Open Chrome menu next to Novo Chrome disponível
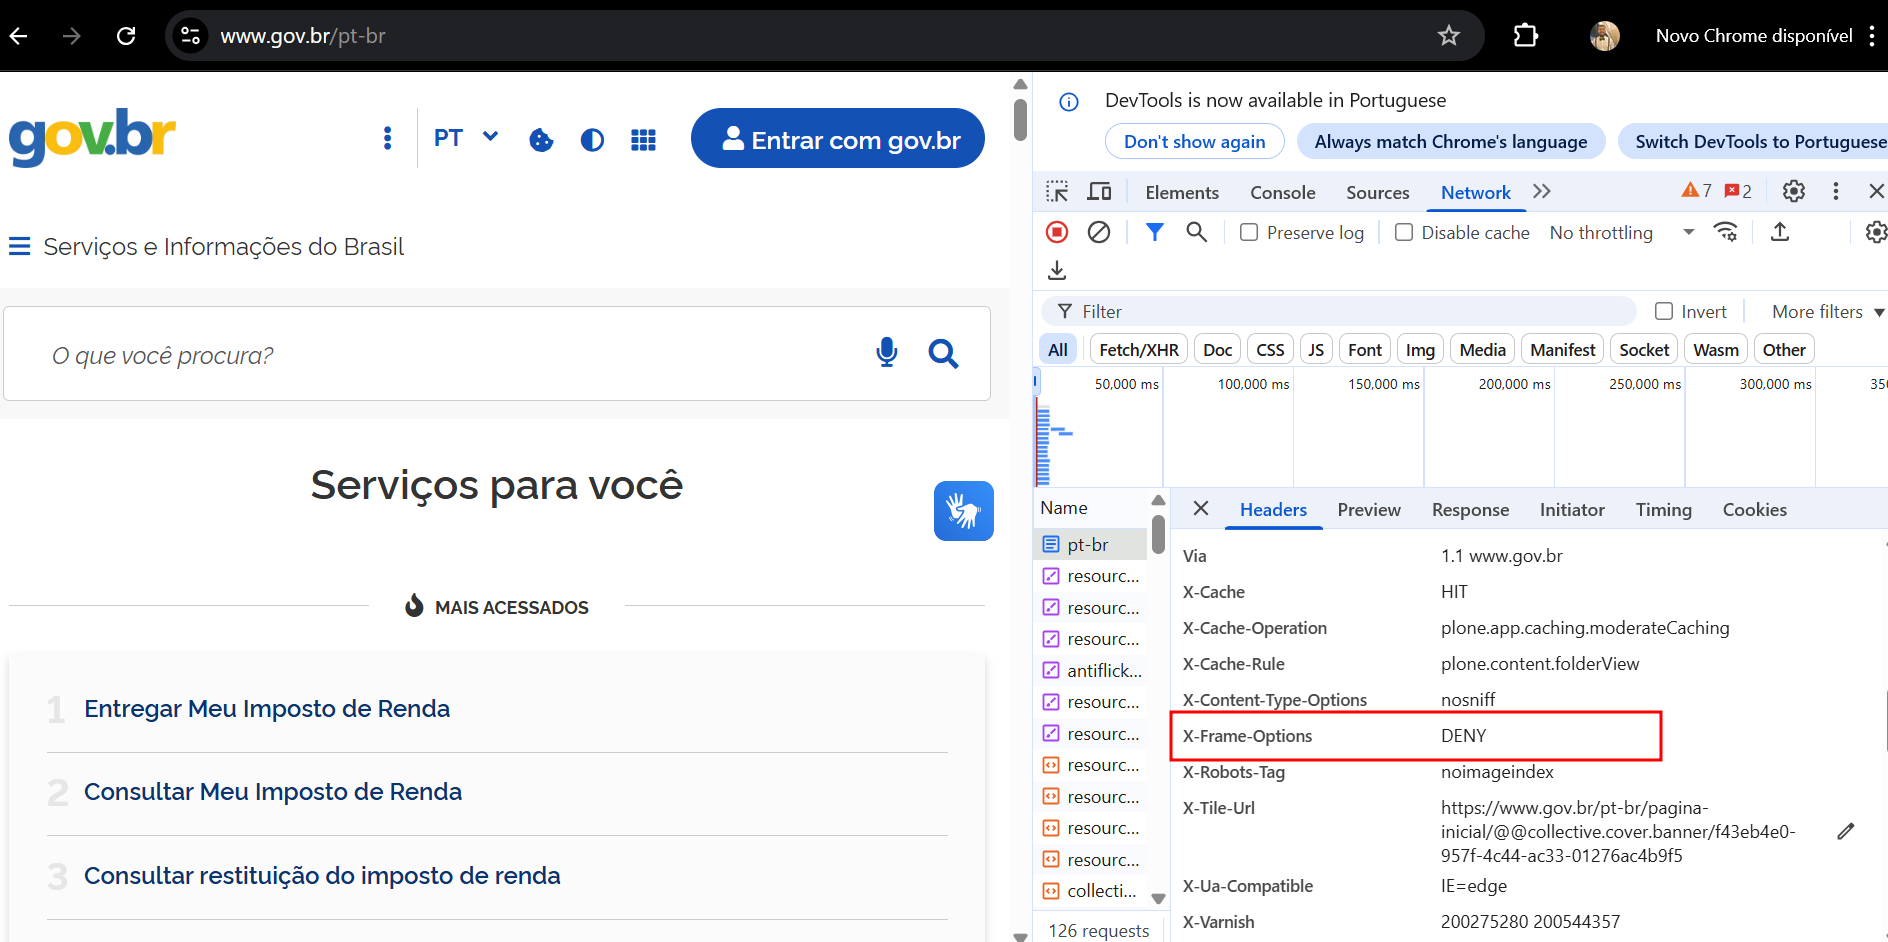Viewport: 1888px width, 942px height. [x=1871, y=36]
